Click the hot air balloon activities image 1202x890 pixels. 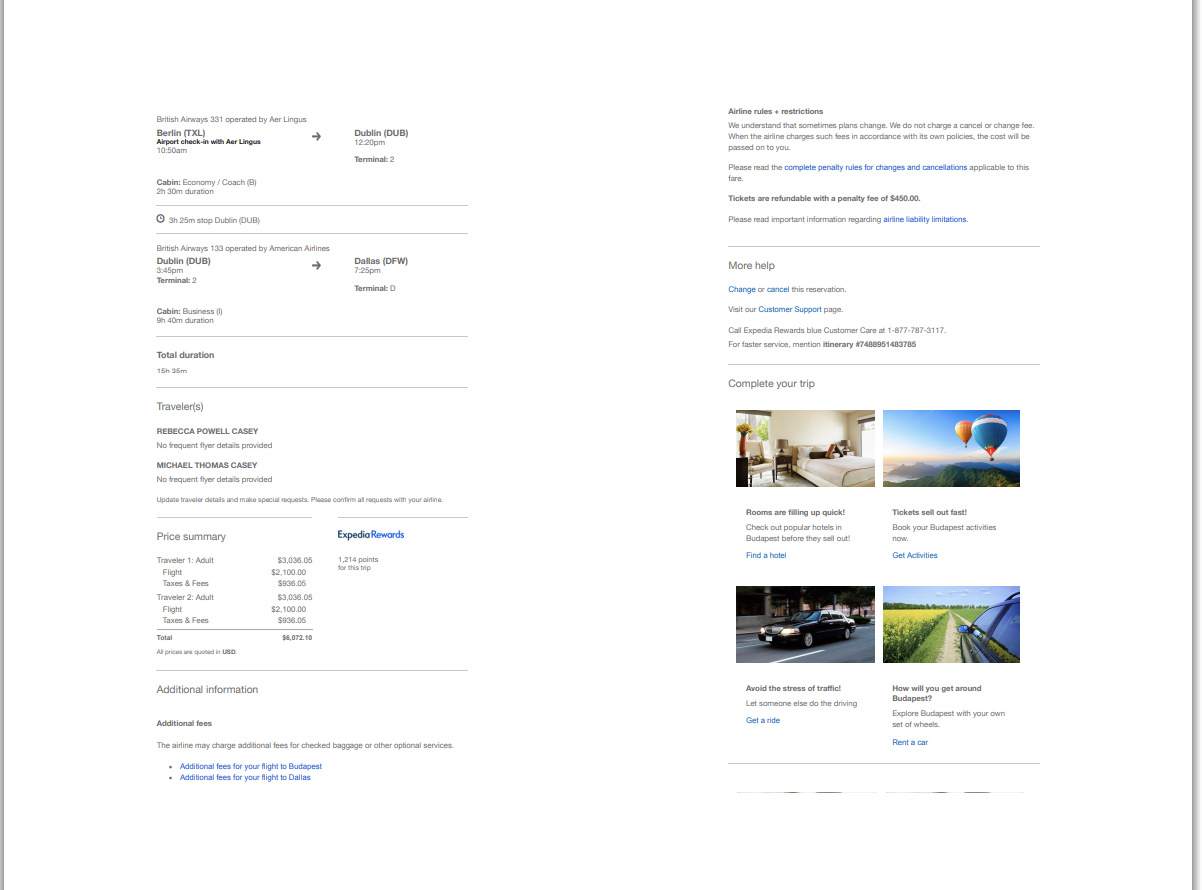pyautogui.click(x=951, y=448)
